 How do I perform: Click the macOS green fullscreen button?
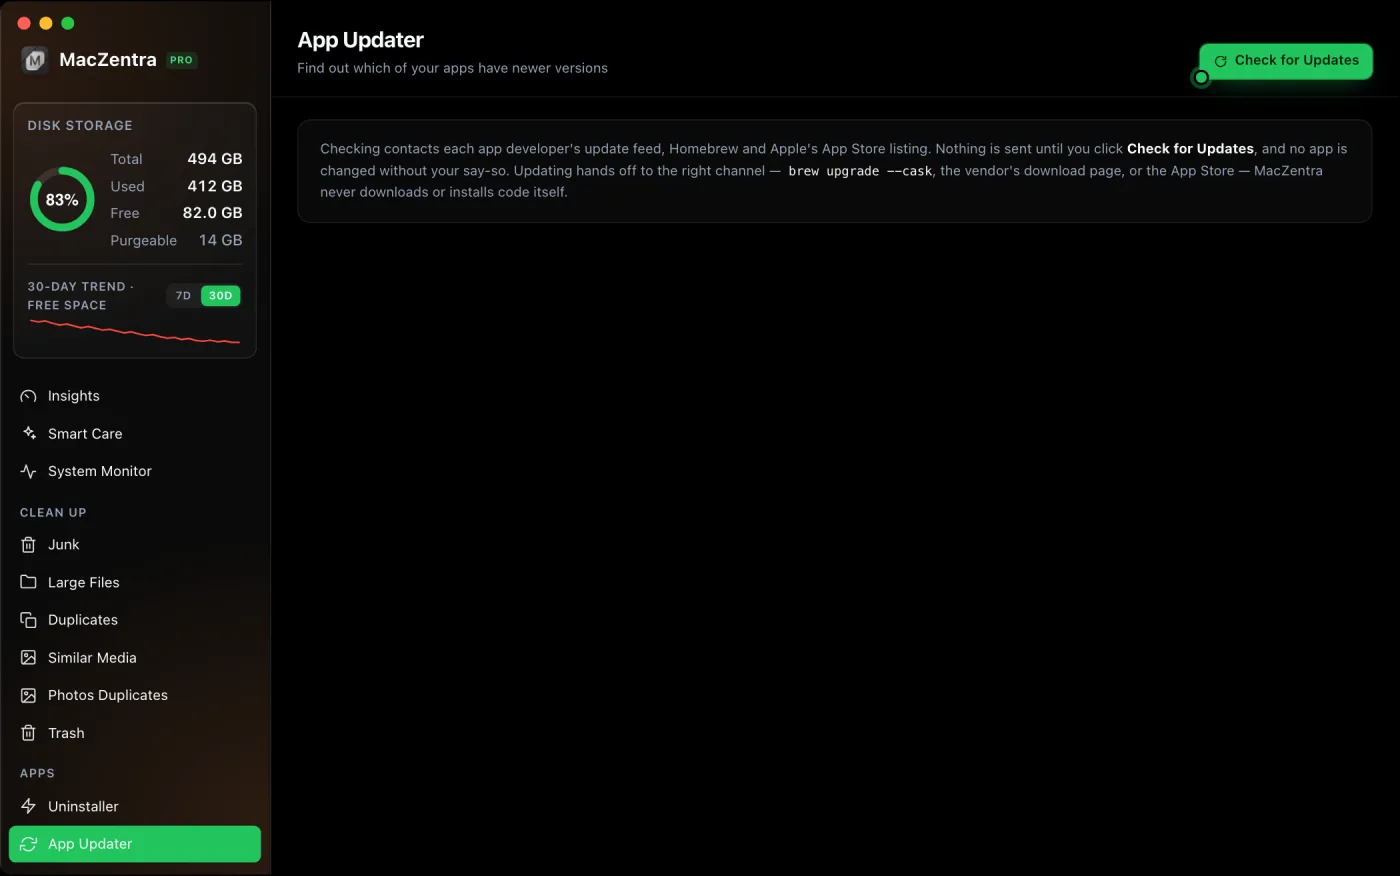coord(68,23)
